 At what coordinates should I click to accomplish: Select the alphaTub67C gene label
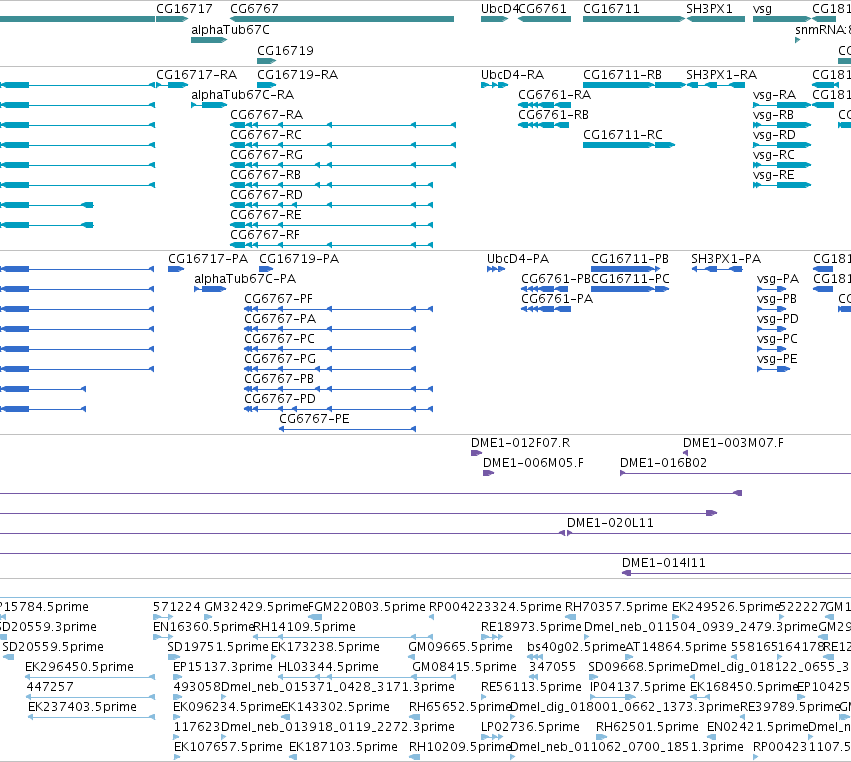[x=230, y=30]
